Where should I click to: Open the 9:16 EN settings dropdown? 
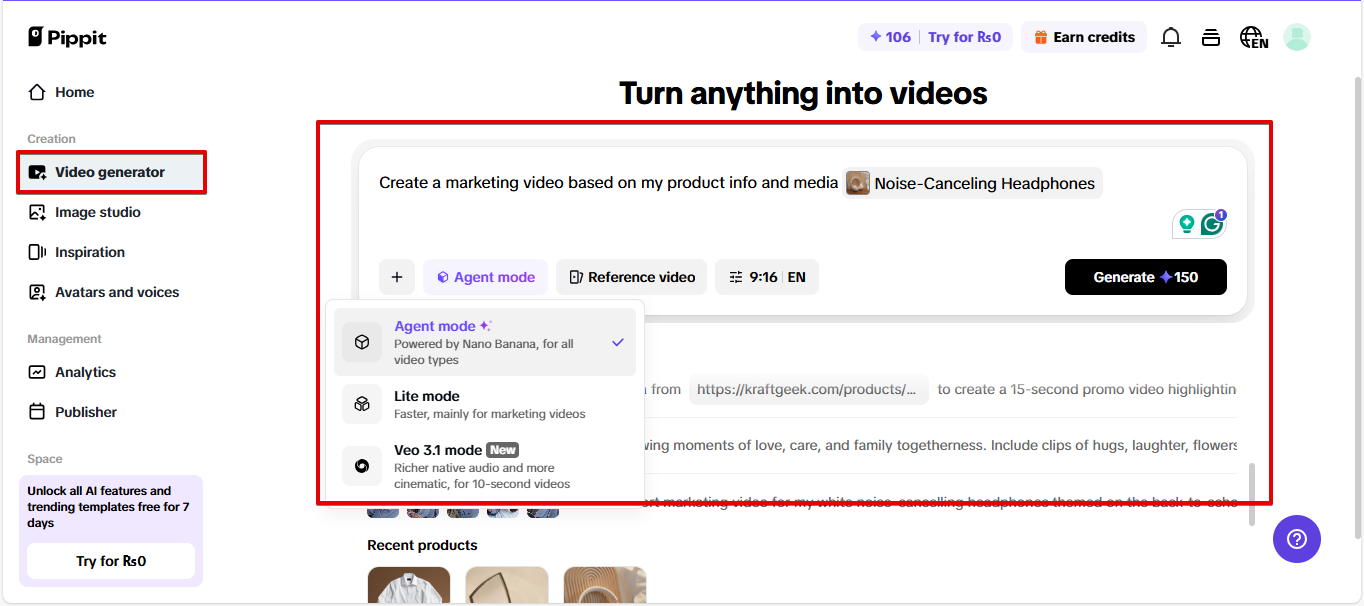pos(766,276)
